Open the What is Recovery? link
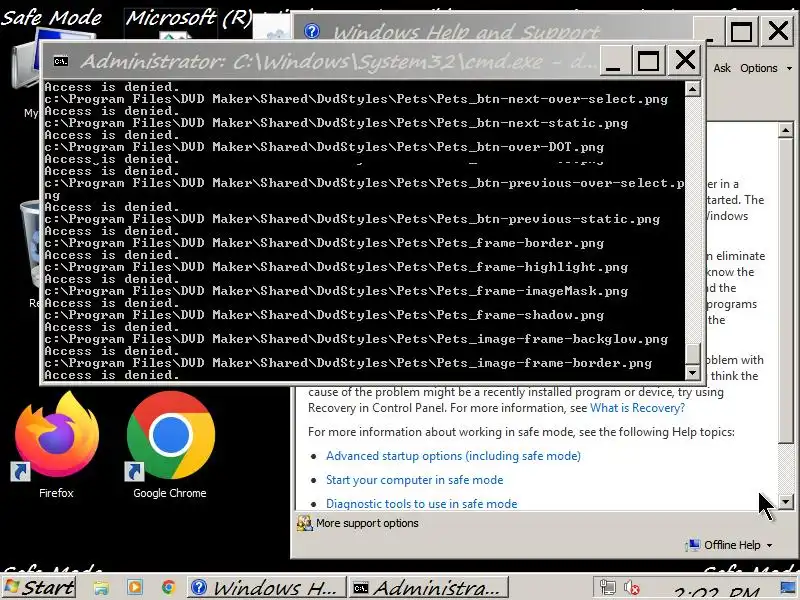 pos(637,408)
